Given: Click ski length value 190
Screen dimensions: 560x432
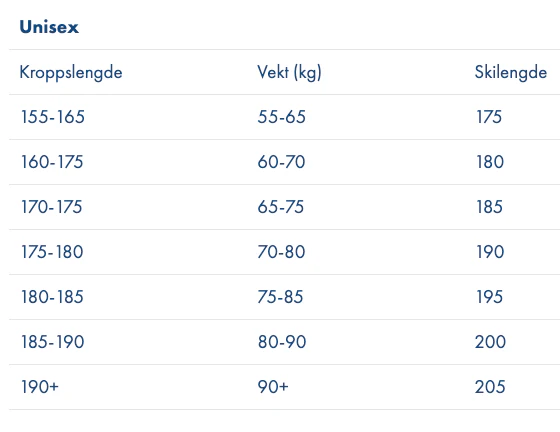Looking at the screenshot, I should [490, 252].
